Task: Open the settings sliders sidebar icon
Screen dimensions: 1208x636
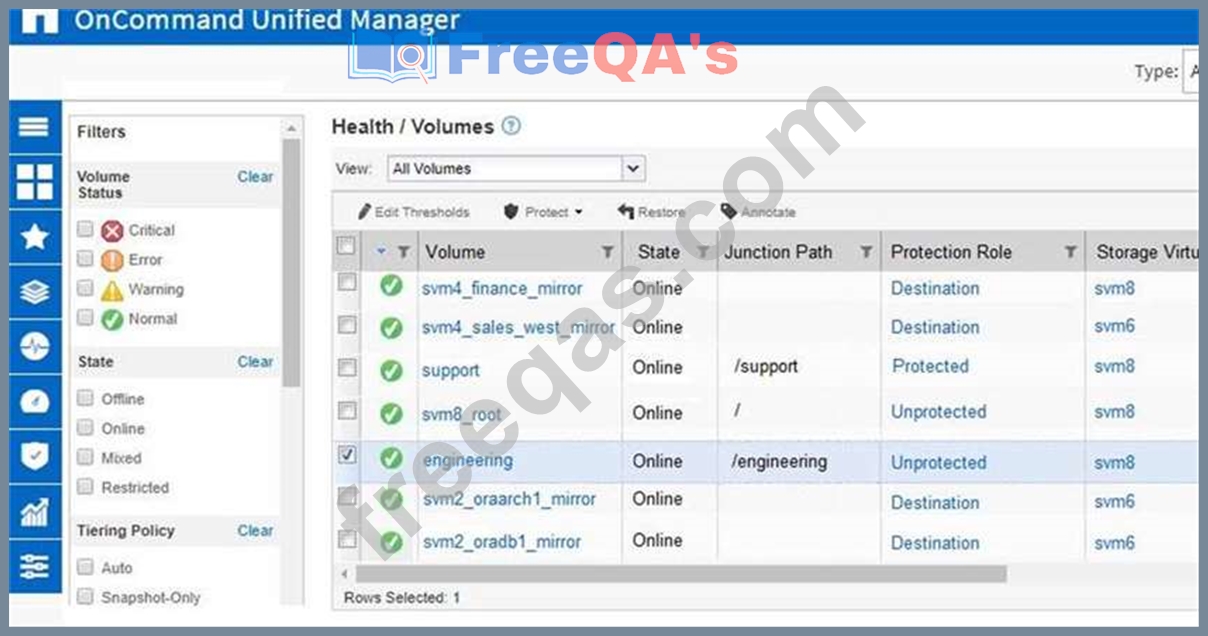Action: (34, 567)
